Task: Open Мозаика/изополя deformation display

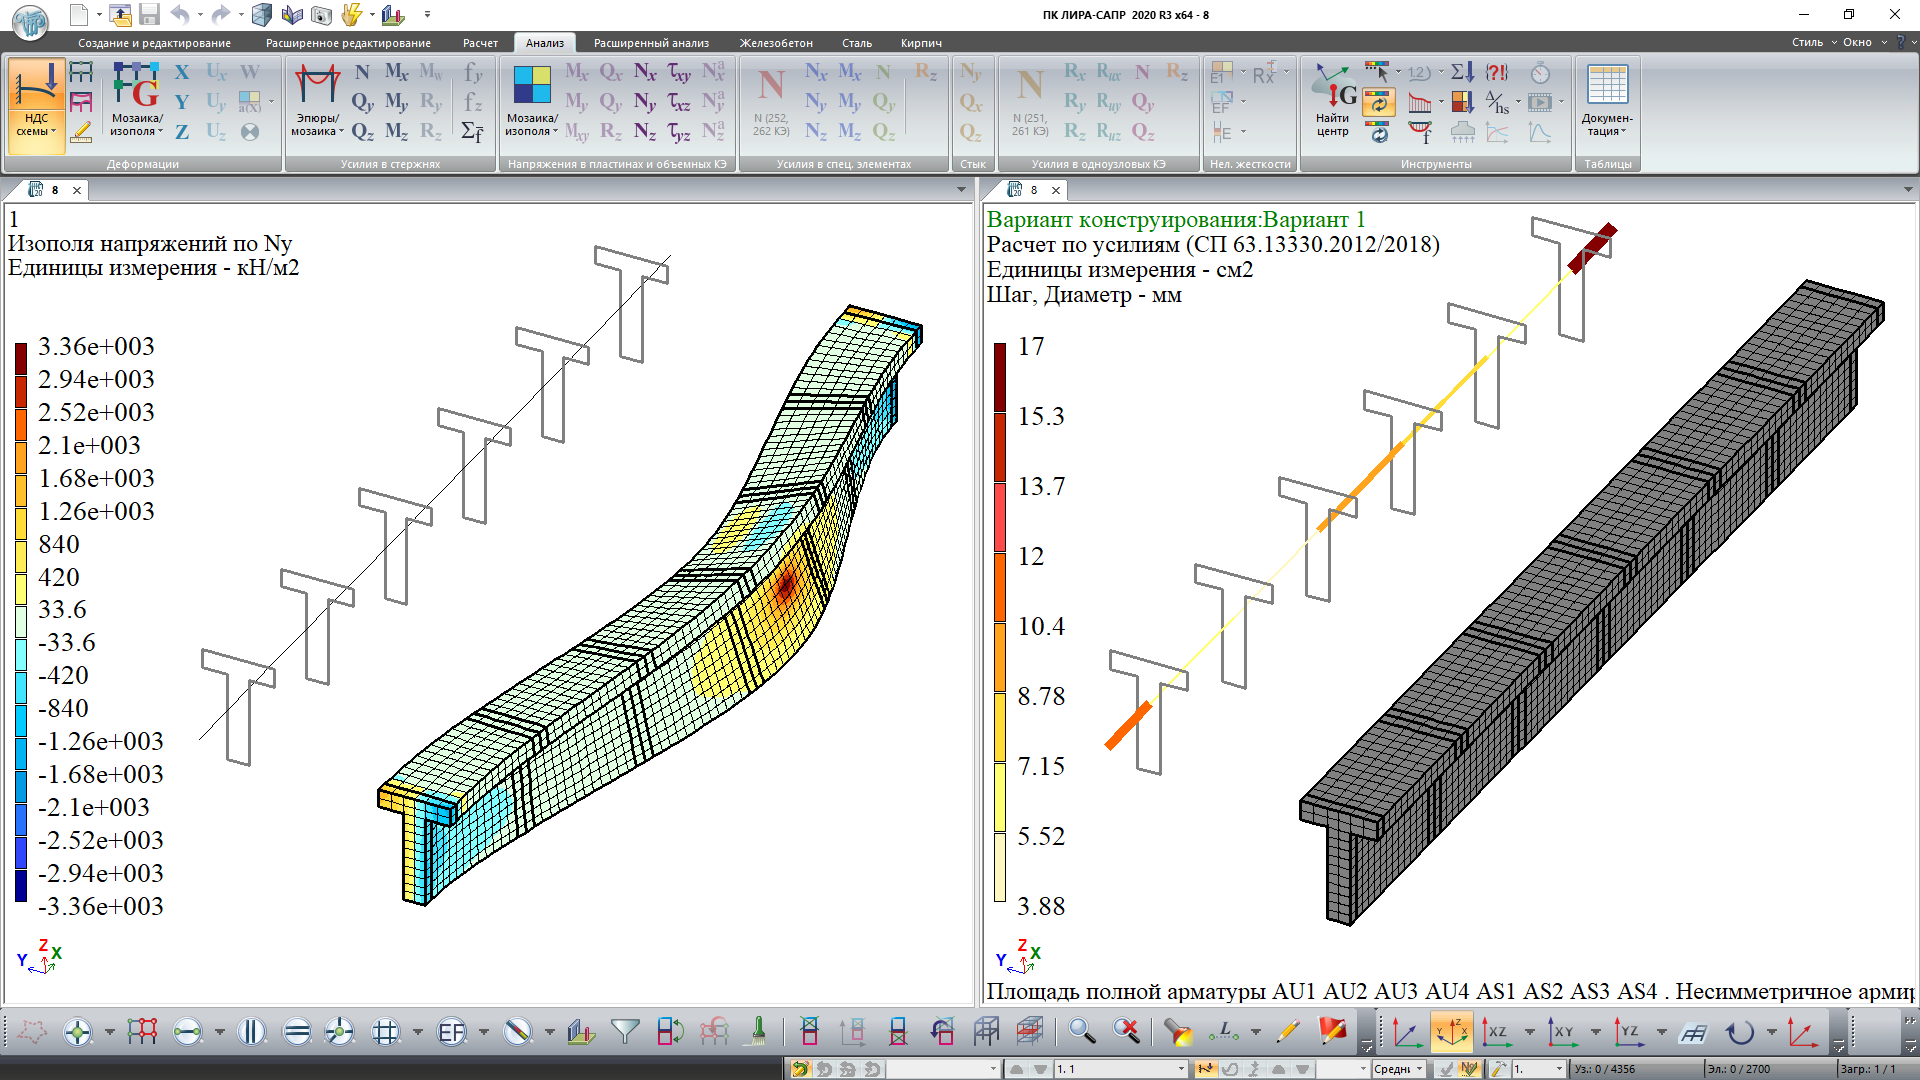Action: coord(136,100)
